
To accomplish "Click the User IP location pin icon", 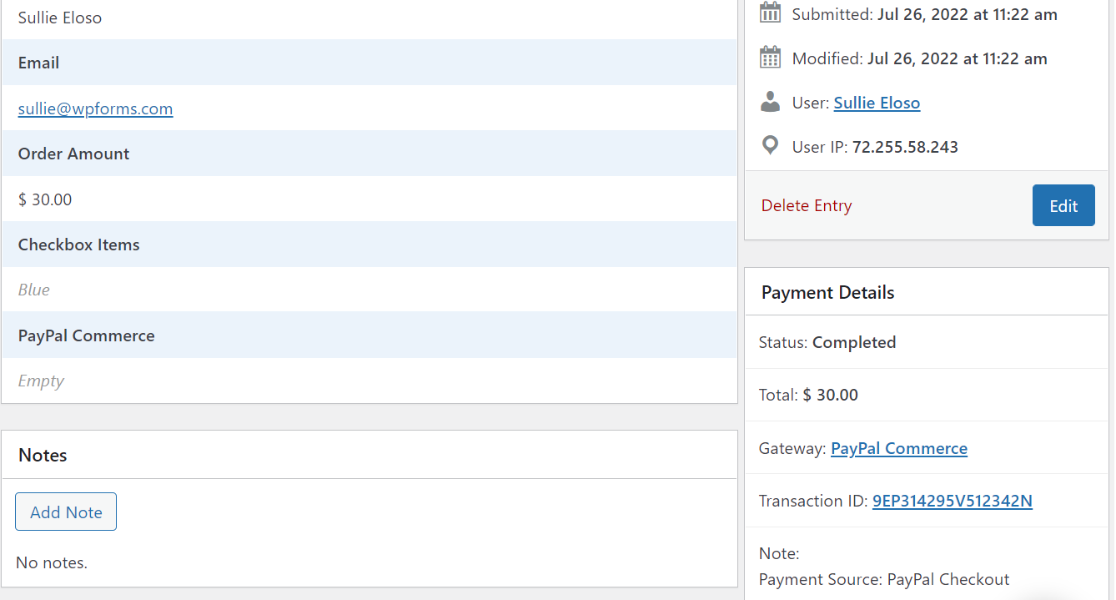I will click(770, 145).
